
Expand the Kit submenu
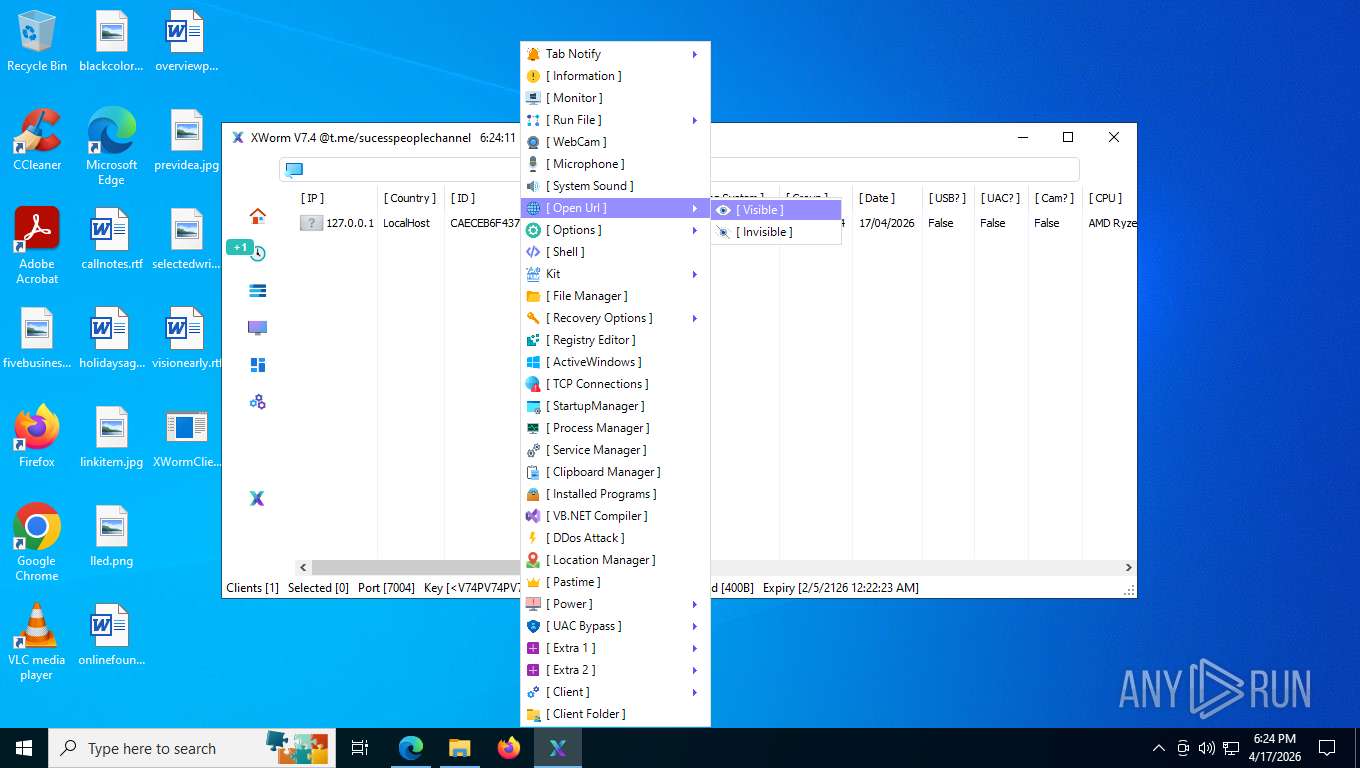[615, 274]
